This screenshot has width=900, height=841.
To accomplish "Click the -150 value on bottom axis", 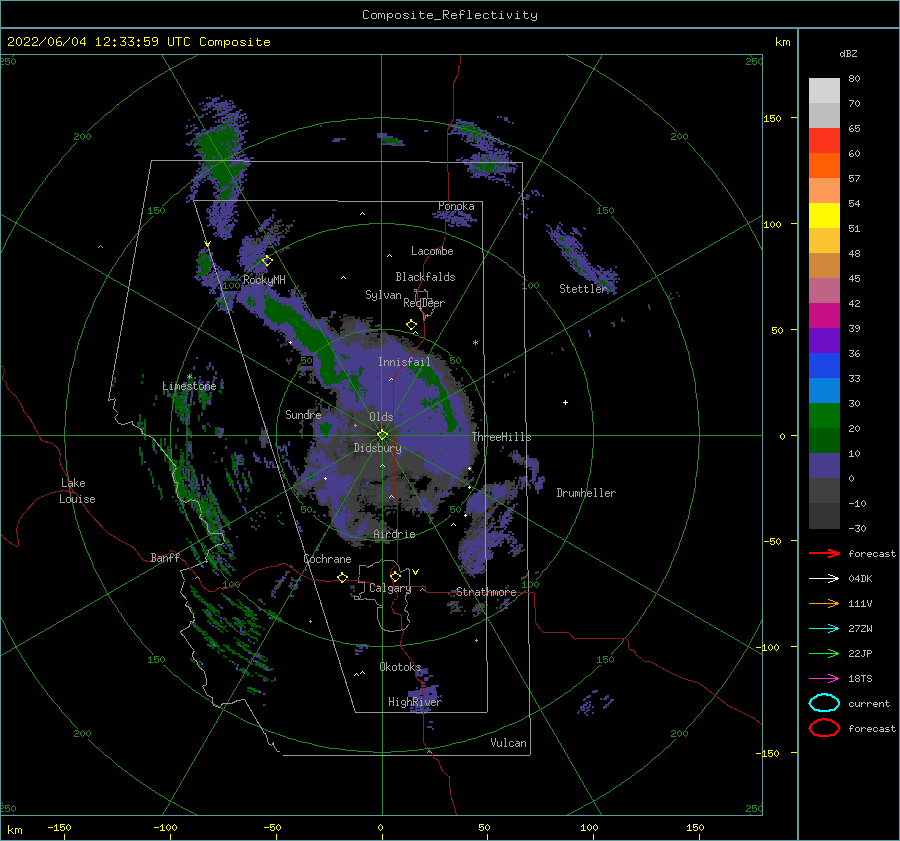I will (59, 828).
